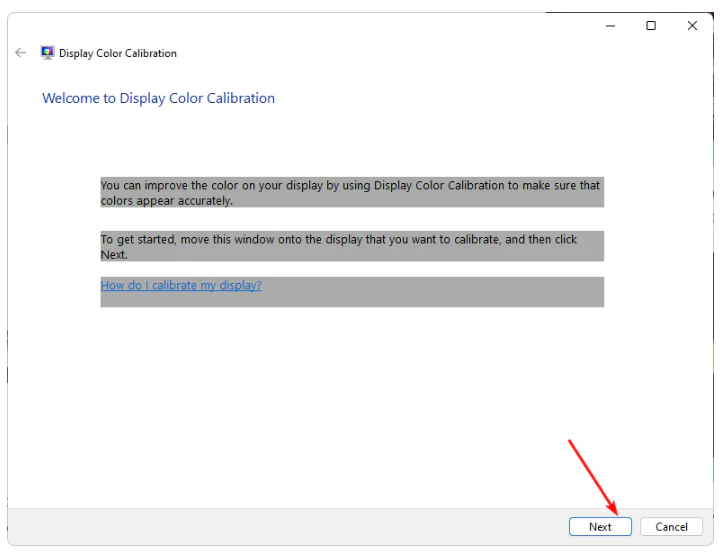Image resolution: width=728 pixels, height=557 pixels.
Task: Click the empty footer bar left of Next
Action: point(280,527)
